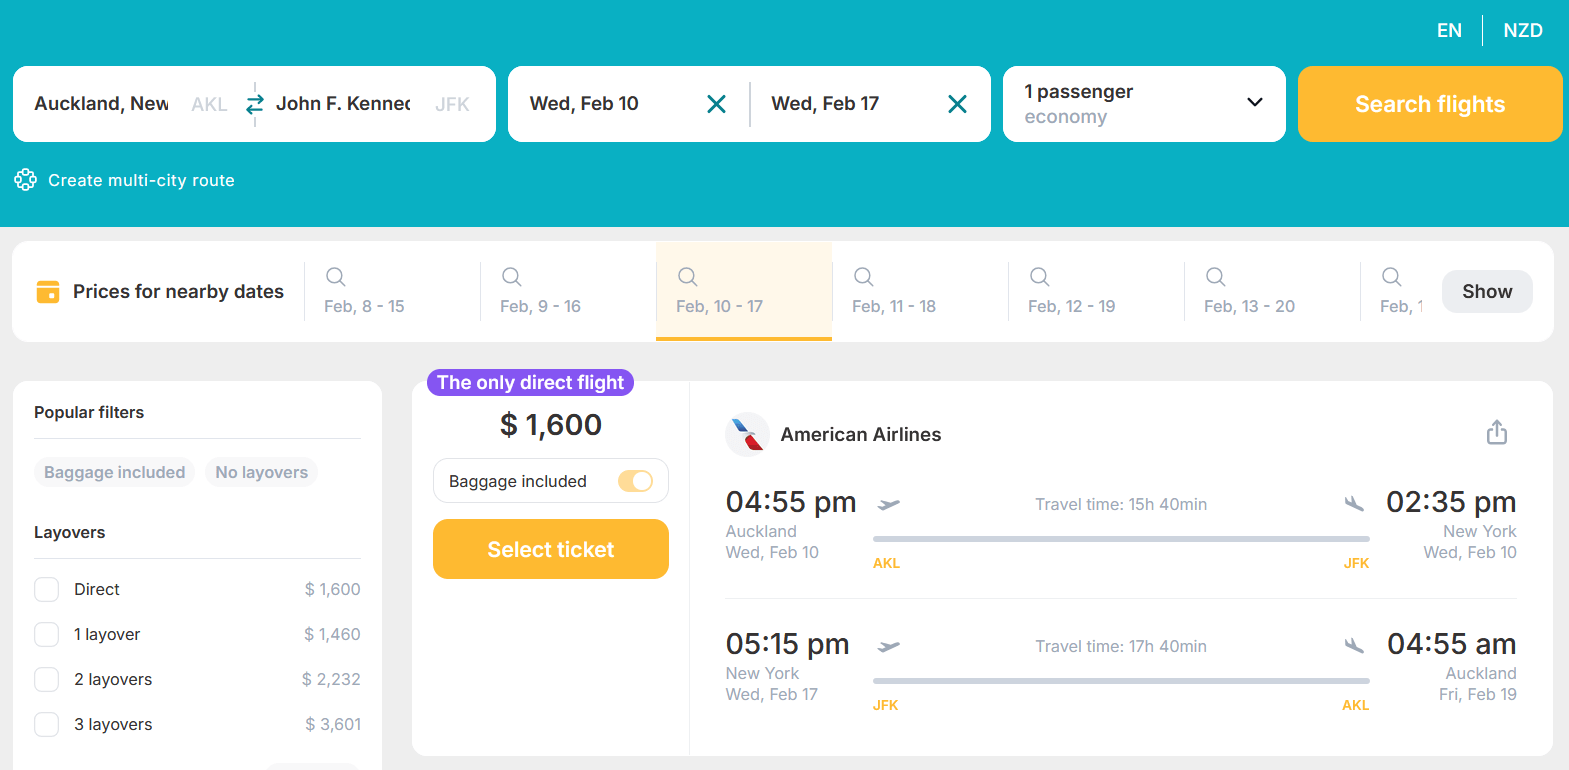Open the EN language selector
1569x770 pixels.
coord(1449,30)
